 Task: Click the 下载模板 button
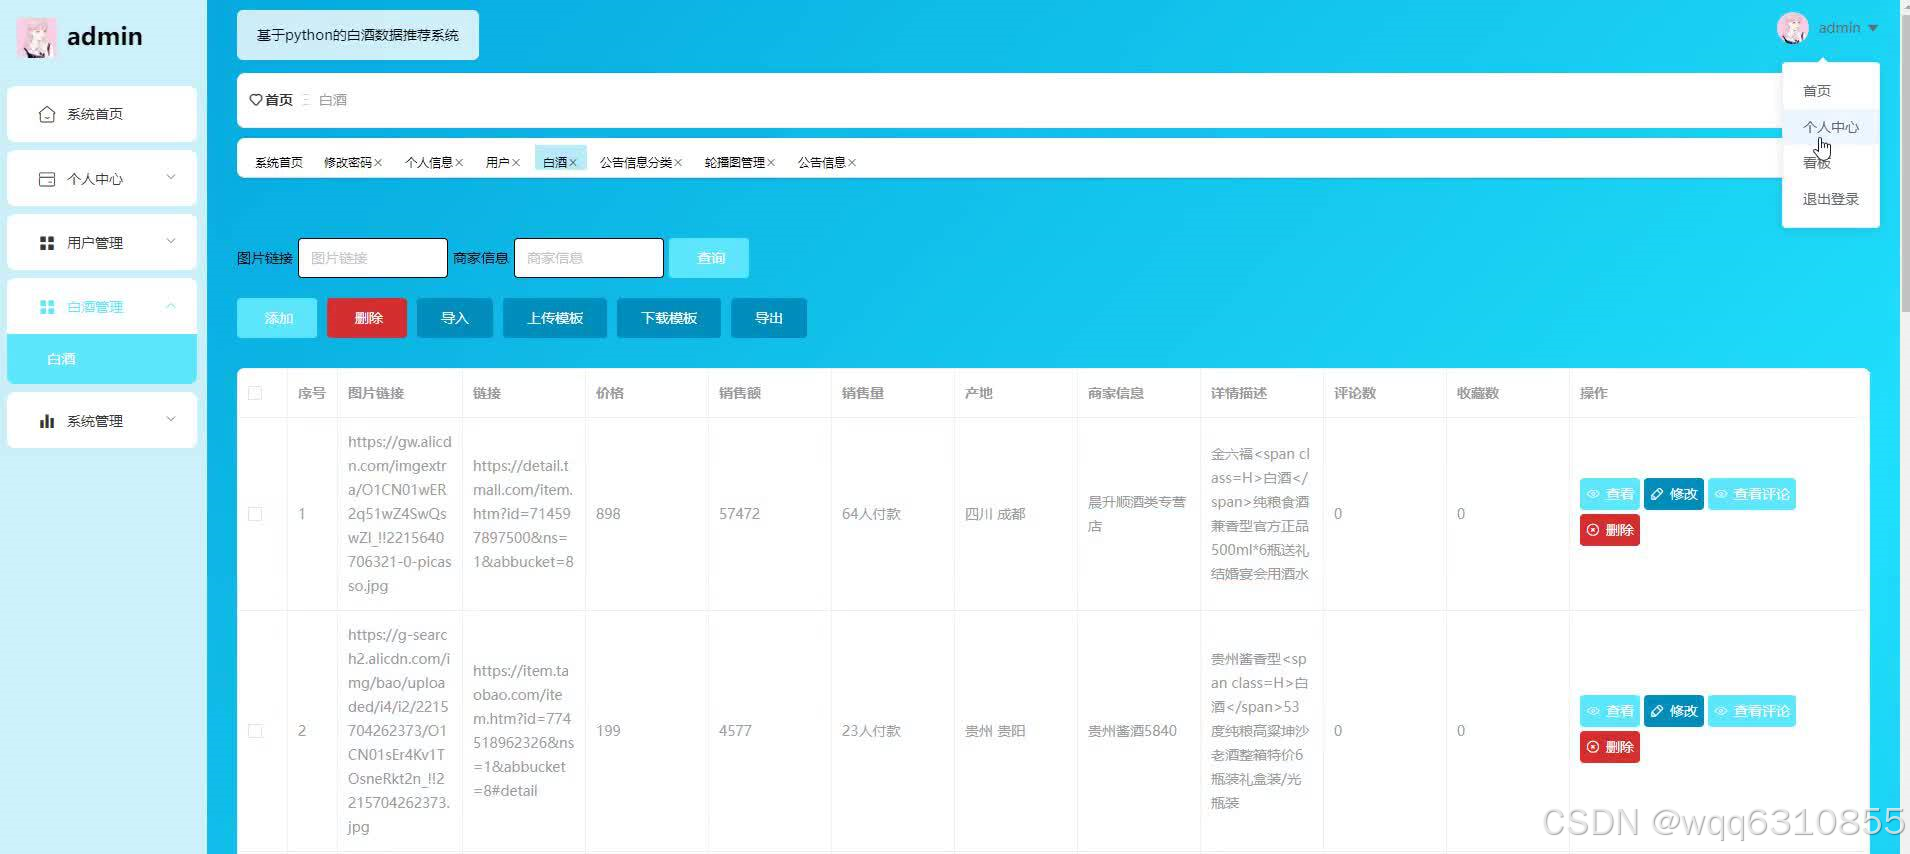pyautogui.click(x=669, y=318)
